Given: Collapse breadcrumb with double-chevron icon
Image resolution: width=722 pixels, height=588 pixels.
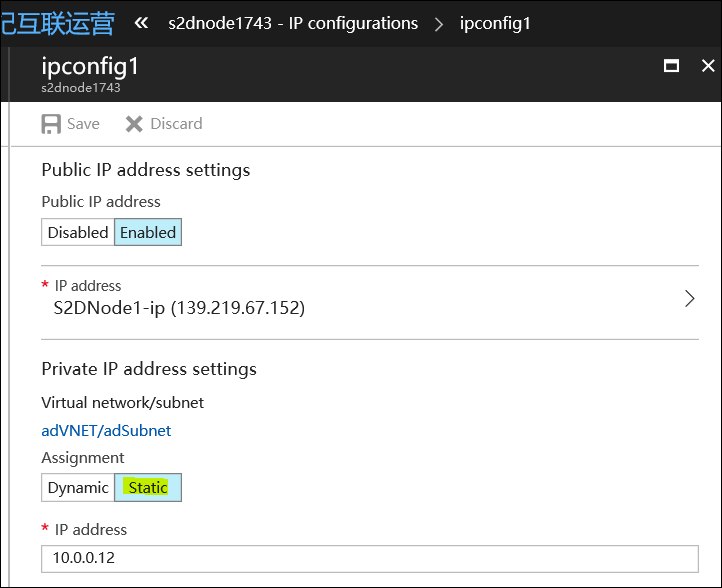Looking at the screenshot, I should point(141,23).
